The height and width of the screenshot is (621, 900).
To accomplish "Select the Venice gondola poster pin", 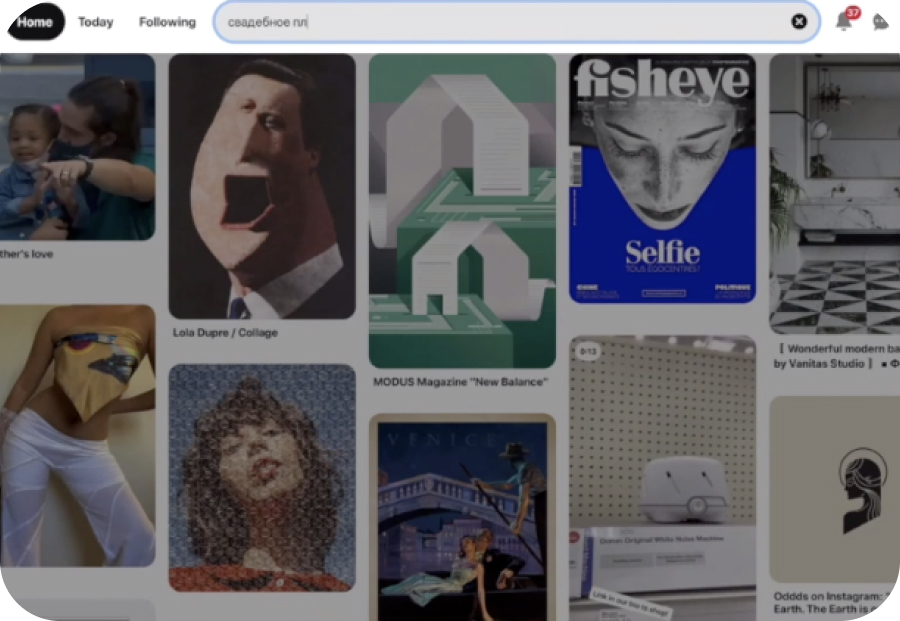I will [x=462, y=515].
